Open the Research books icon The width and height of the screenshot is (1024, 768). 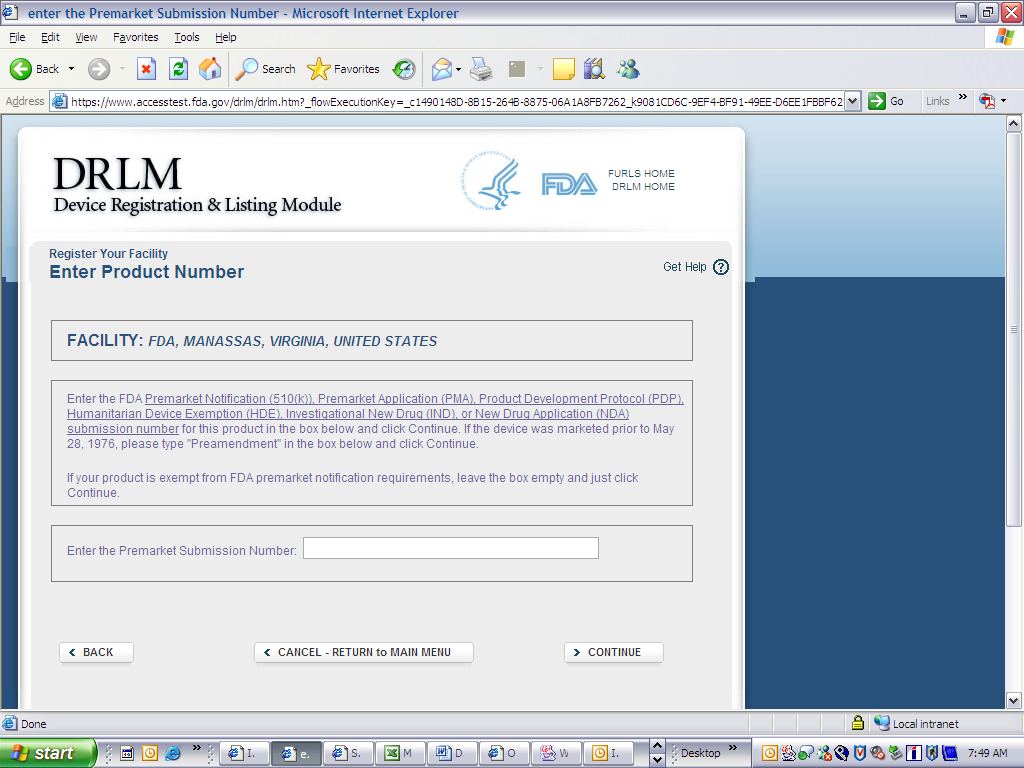click(x=594, y=69)
